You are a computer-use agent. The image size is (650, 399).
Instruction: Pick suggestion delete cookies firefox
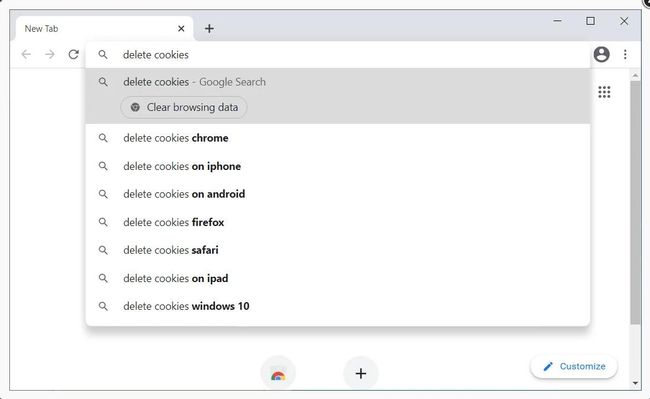point(337,222)
